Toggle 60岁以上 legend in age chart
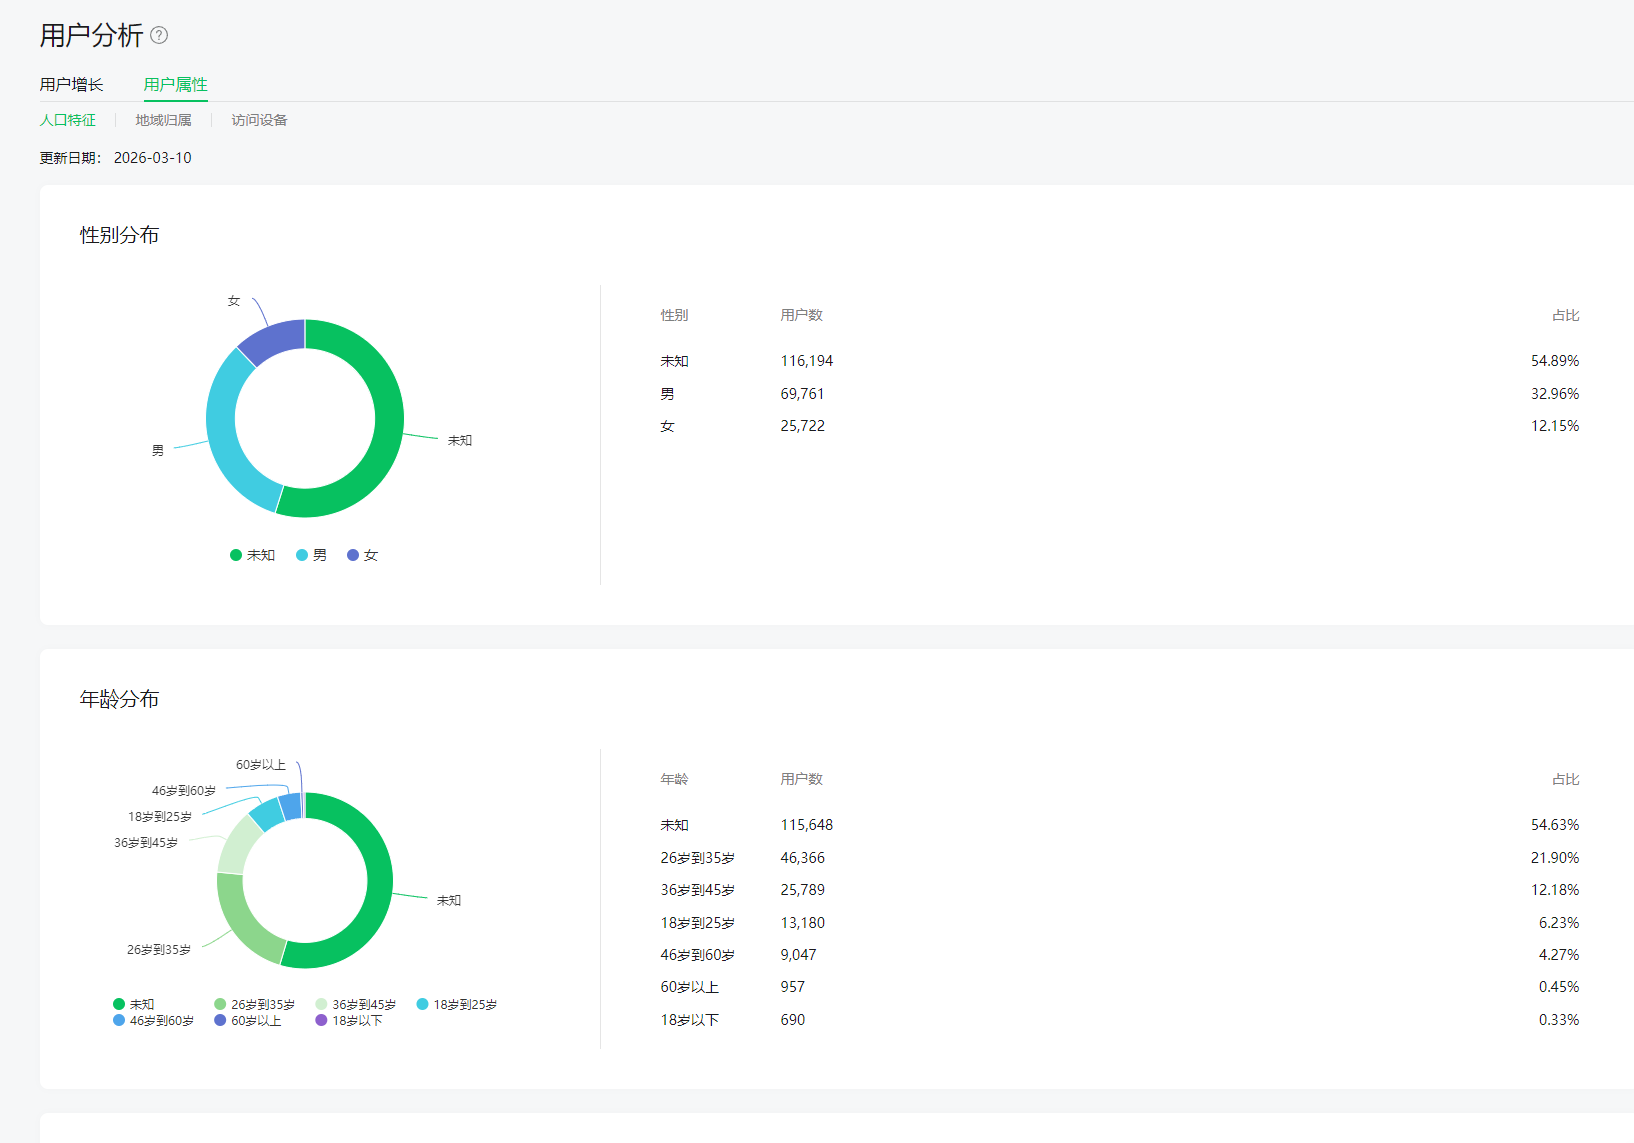The height and width of the screenshot is (1143, 1634). [248, 1021]
